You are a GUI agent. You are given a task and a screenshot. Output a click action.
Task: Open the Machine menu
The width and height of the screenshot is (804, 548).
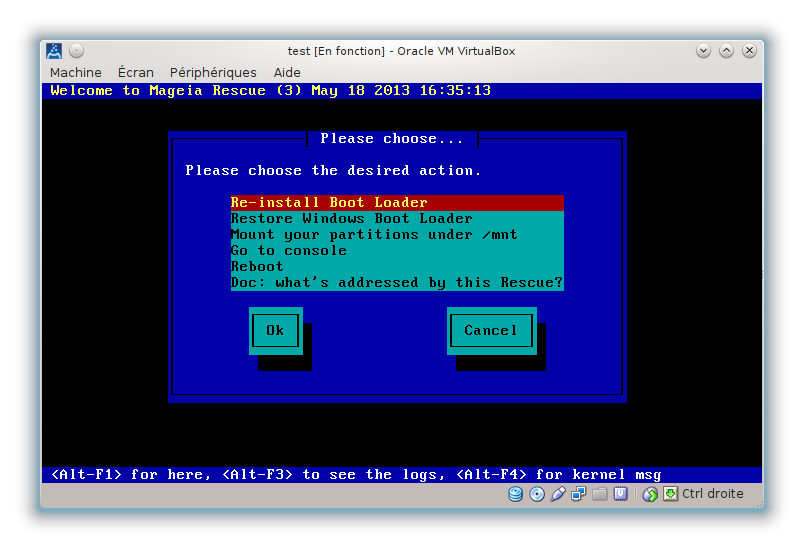click(76, 72)
